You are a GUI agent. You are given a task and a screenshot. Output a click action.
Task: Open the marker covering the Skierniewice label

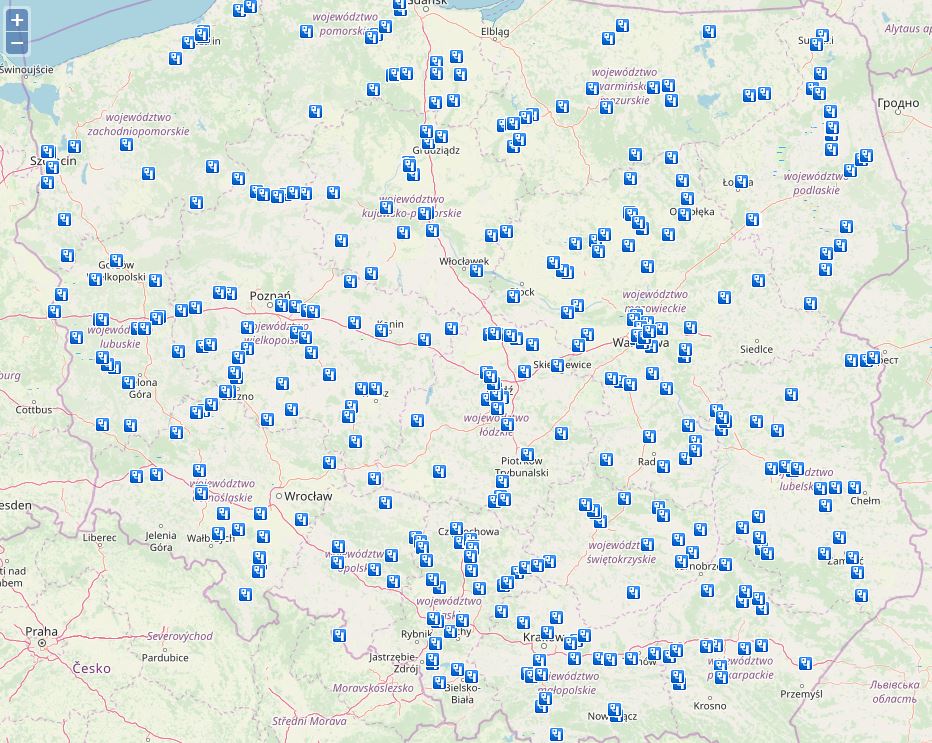[557, 365]
